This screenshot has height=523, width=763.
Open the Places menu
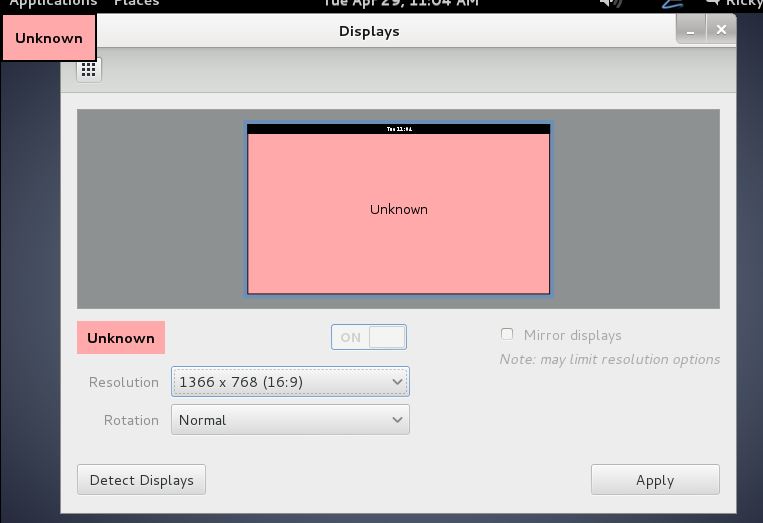pyautogui.click(x=136, y=3)
